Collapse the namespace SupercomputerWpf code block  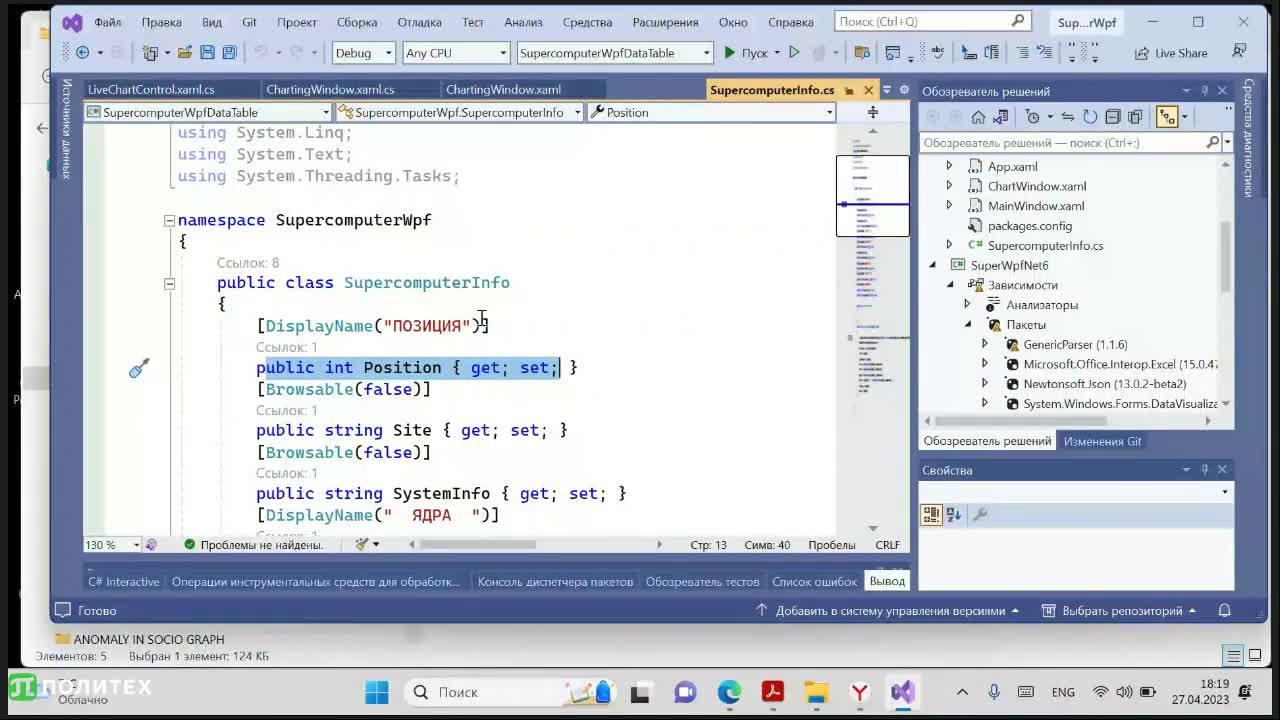[169, 220]
